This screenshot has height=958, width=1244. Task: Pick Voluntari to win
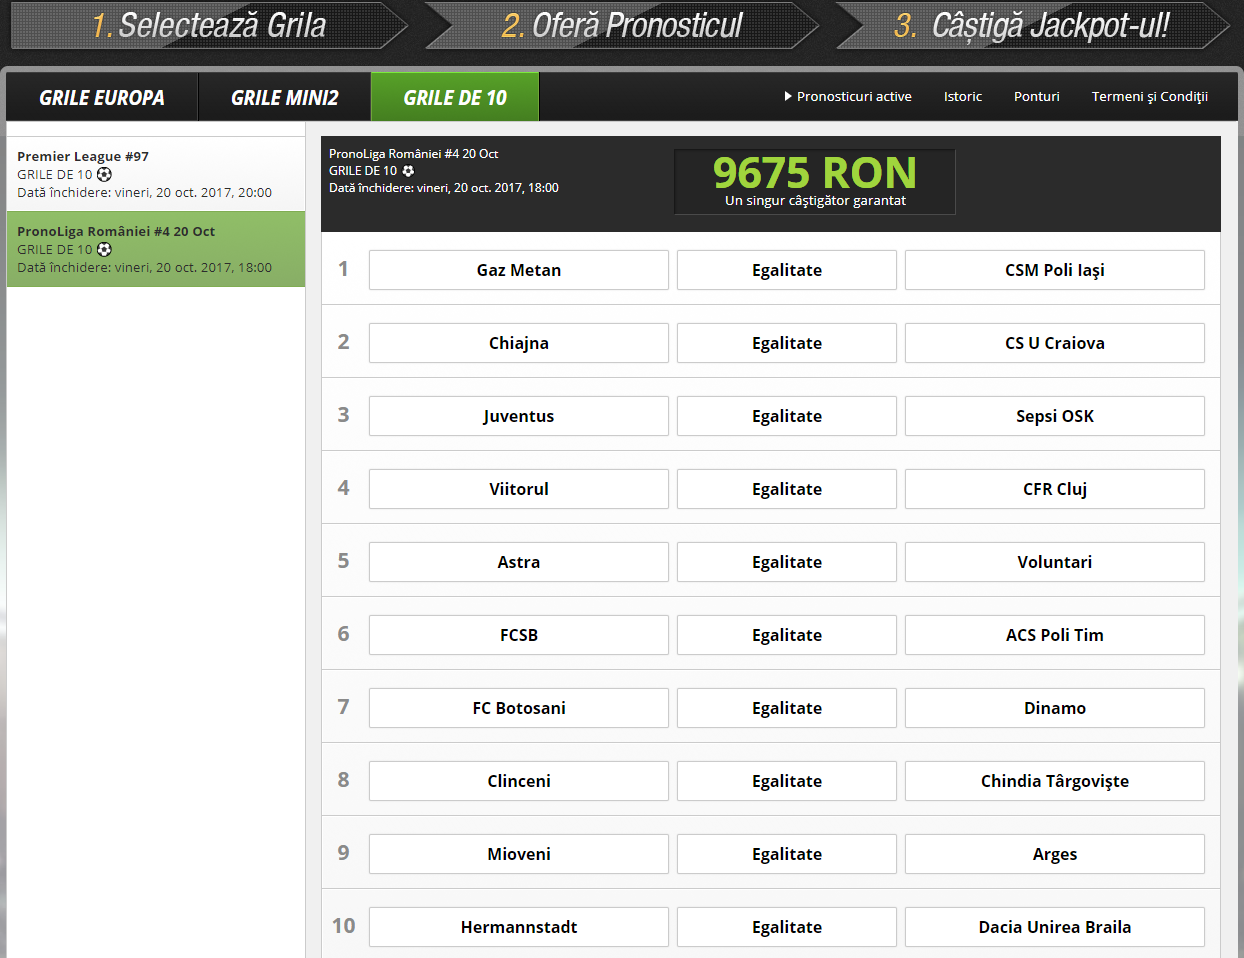pos(1055,562)
